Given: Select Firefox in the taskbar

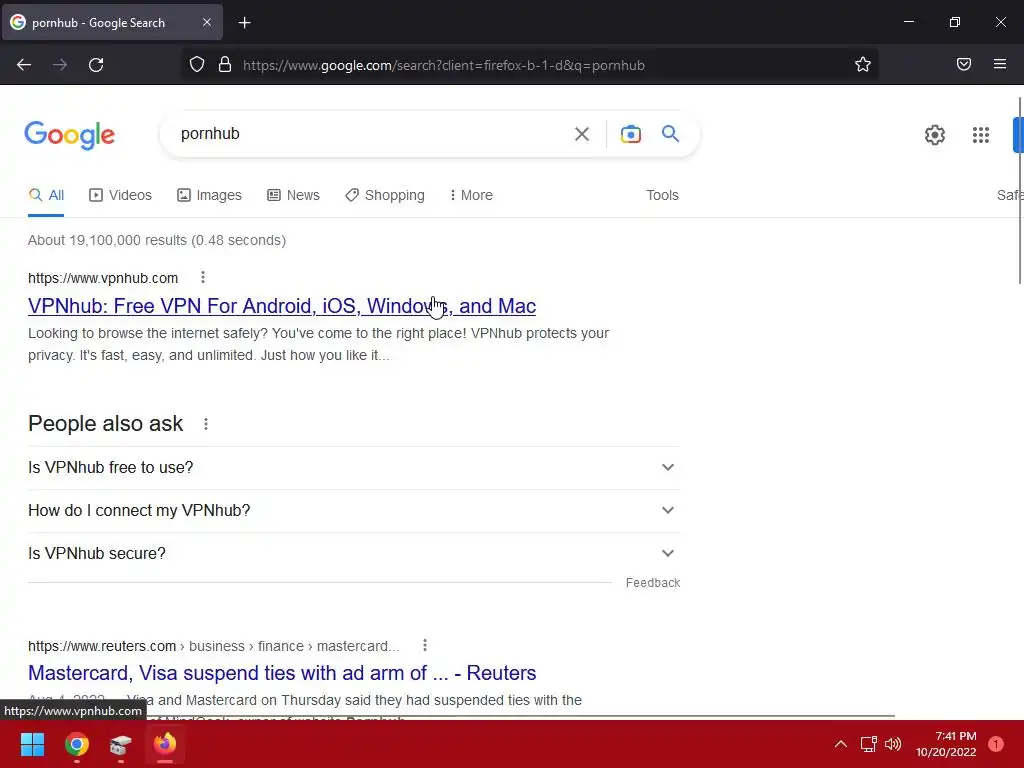Looking at the screenshot, I should pos(165,744).
